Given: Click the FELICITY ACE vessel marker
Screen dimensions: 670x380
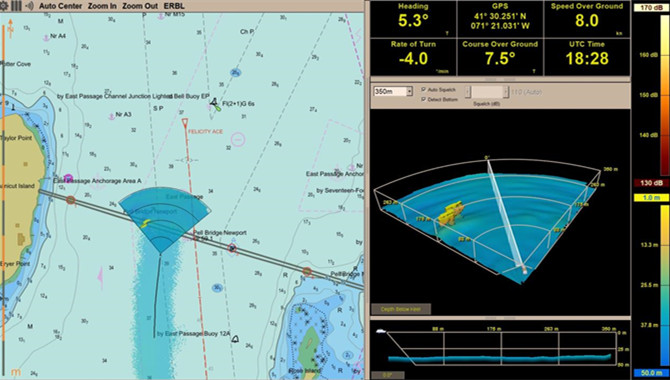Looking at the screenshot, I should point(185,124).
